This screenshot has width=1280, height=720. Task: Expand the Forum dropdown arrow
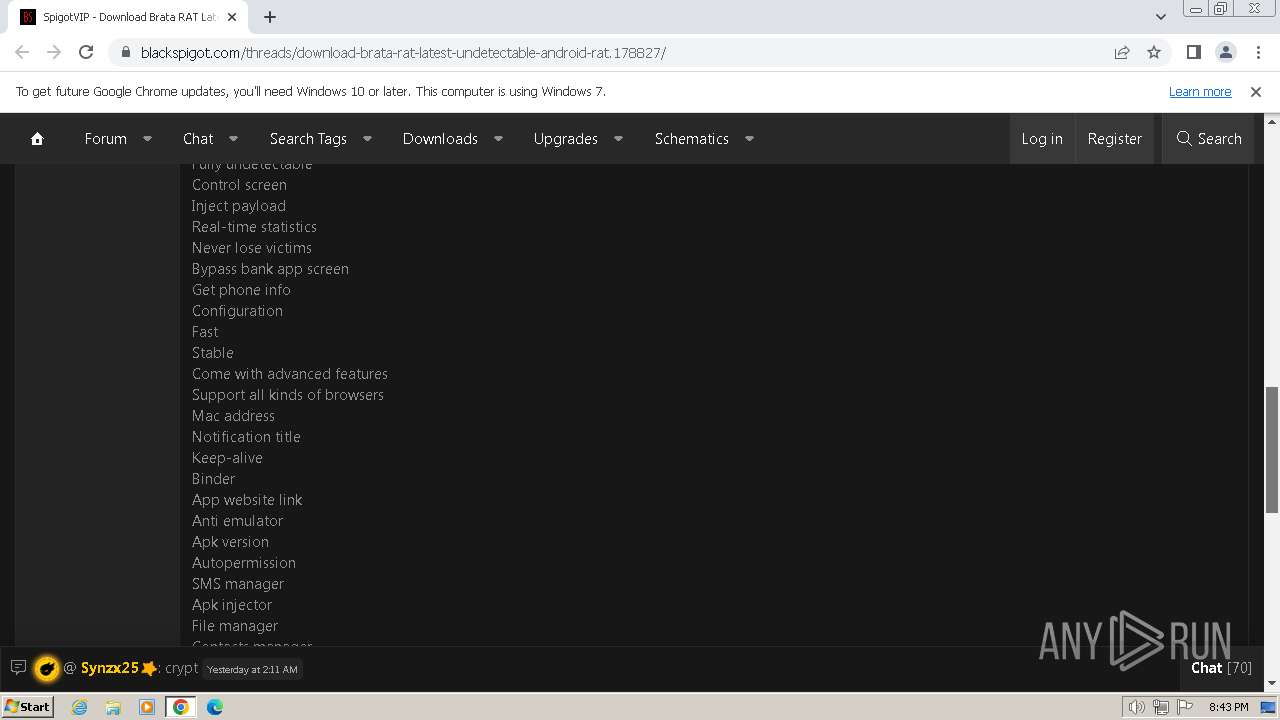tap(147, 139)
